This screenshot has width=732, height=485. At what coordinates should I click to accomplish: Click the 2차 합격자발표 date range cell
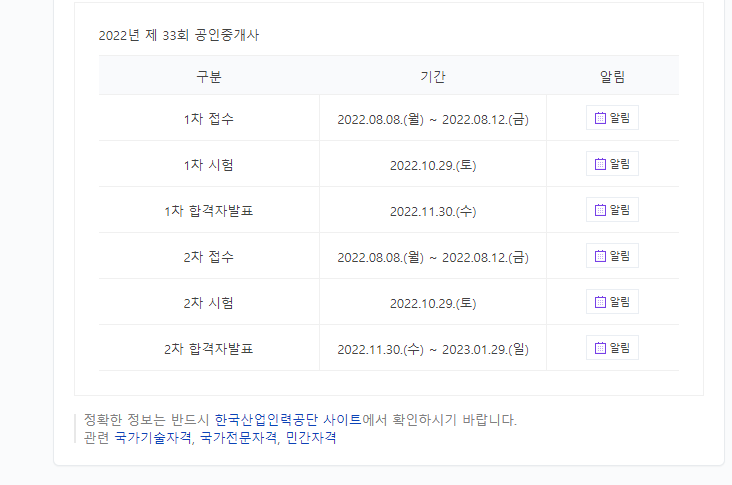point(433,349)
